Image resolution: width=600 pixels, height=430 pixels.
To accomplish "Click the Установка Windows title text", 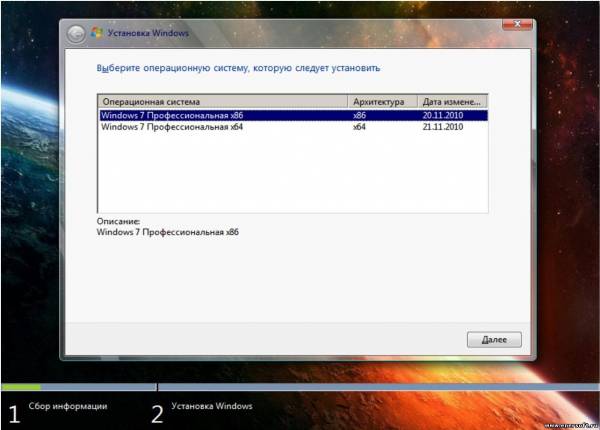I will click(148, 33).
